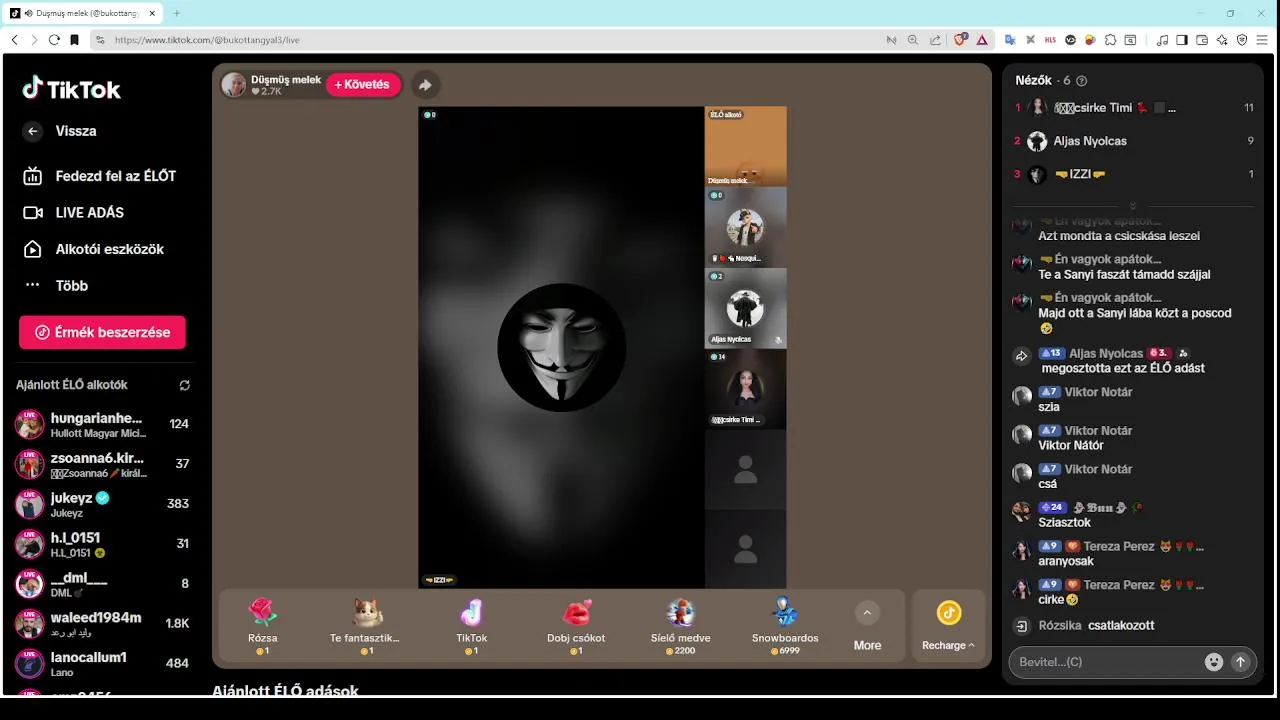1280x720 pixels.
Task: Select the Nosqui guest tile
Action: tap(745, 227)
